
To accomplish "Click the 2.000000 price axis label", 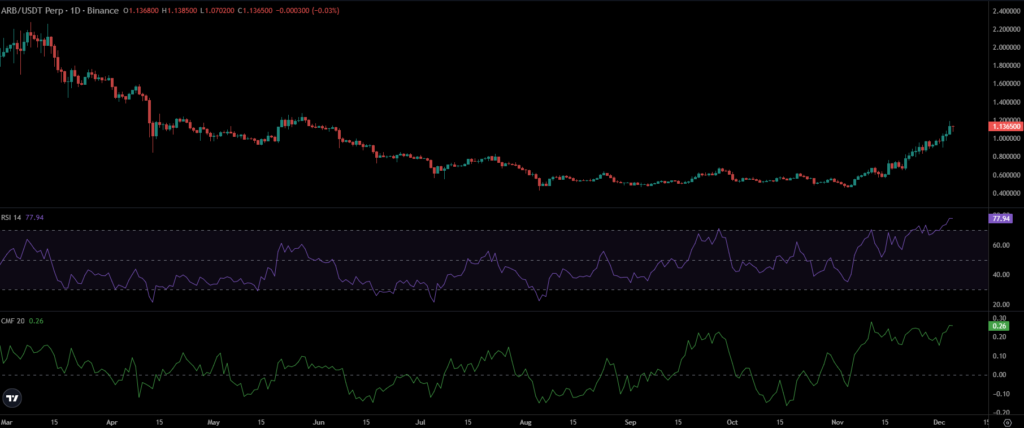I will click(1007, 48).
